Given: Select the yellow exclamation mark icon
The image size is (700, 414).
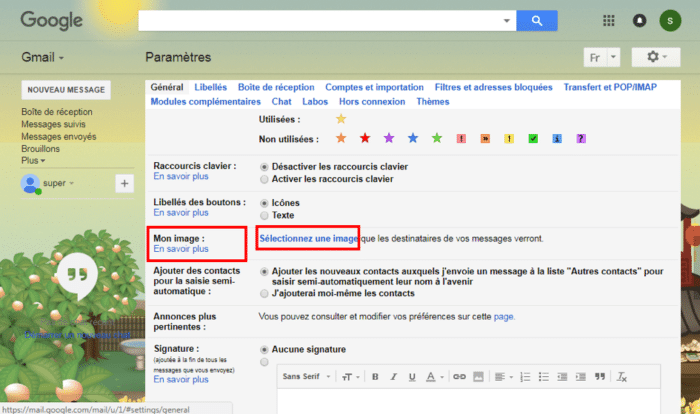Looking at the screenshot, I should point(509,139).
